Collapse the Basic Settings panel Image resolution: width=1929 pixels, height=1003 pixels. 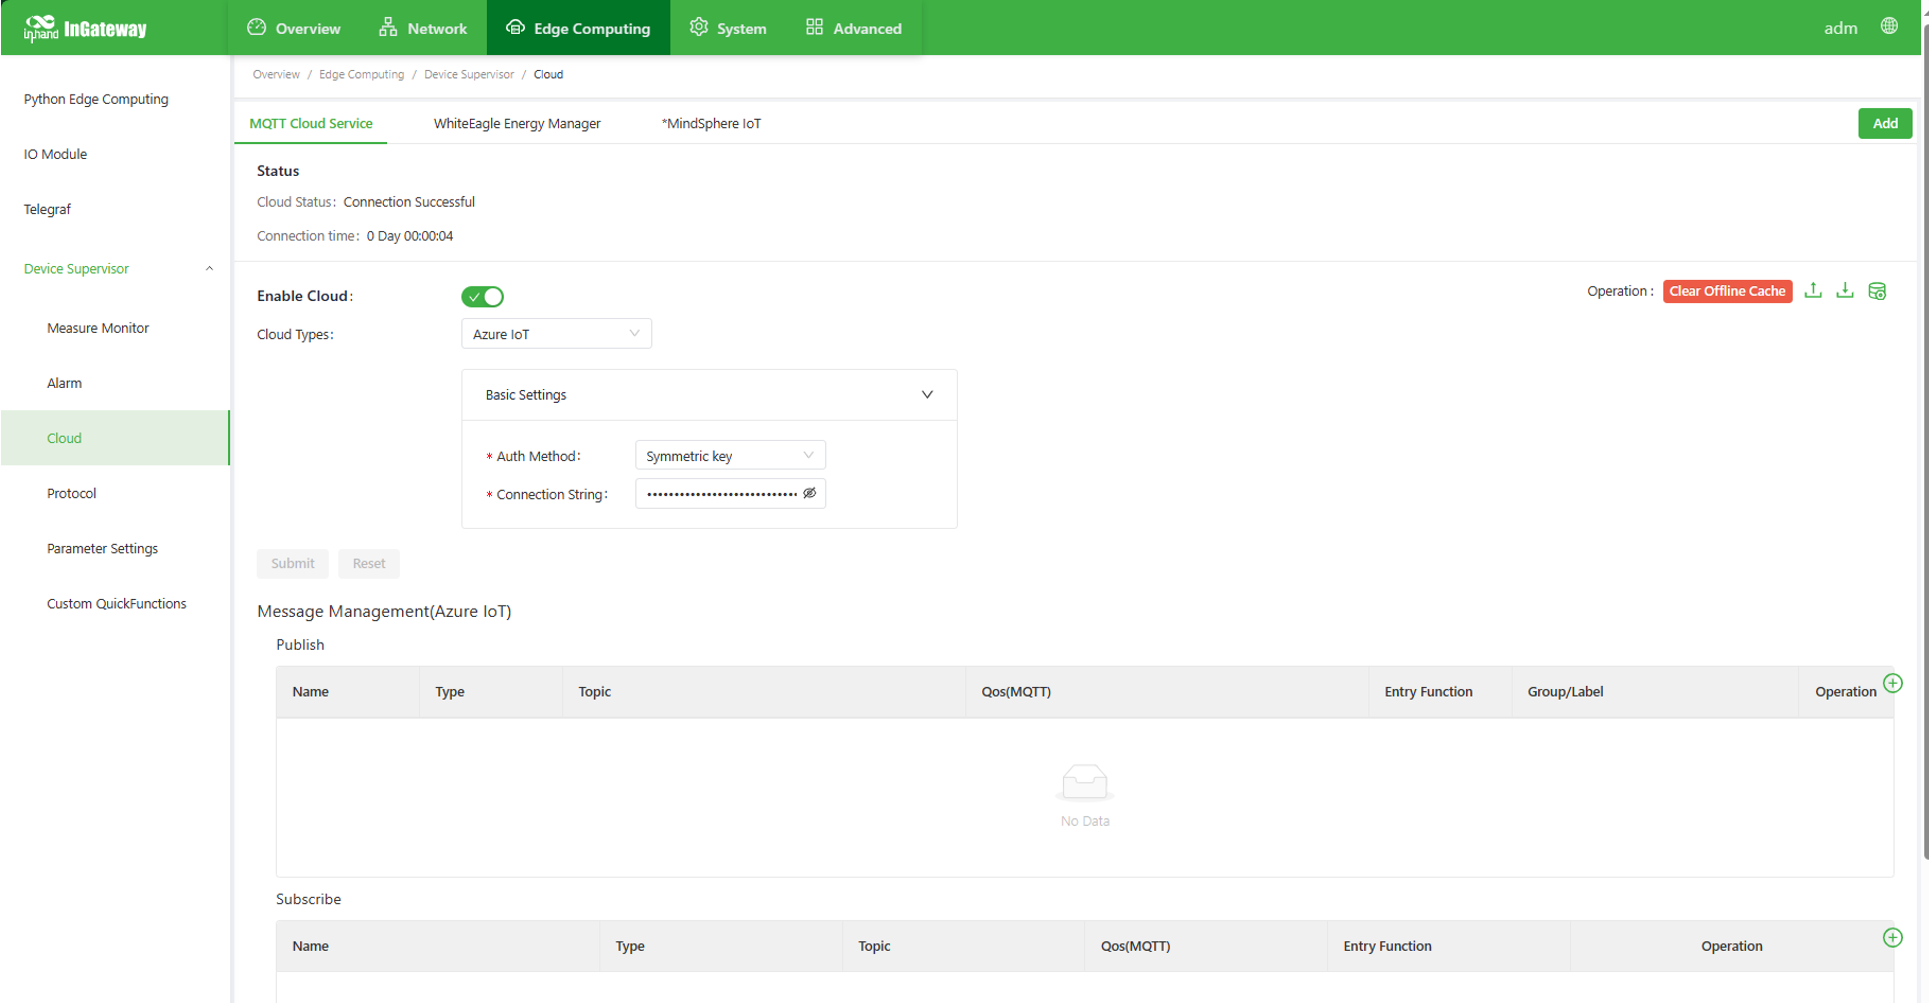click(926, 395)
